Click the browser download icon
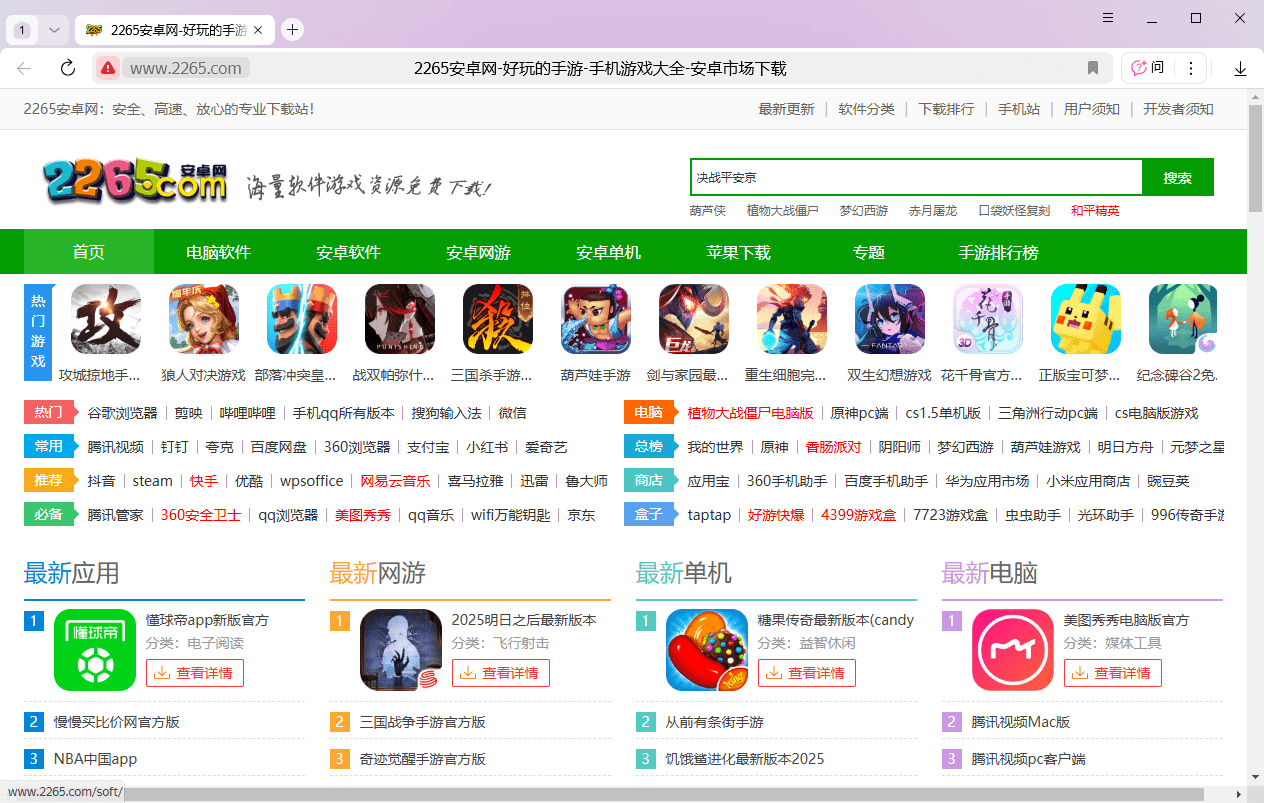Image resolution: width=1264 pixels, height=803 pixels. pyautogui.click(x=1240, y=68)
